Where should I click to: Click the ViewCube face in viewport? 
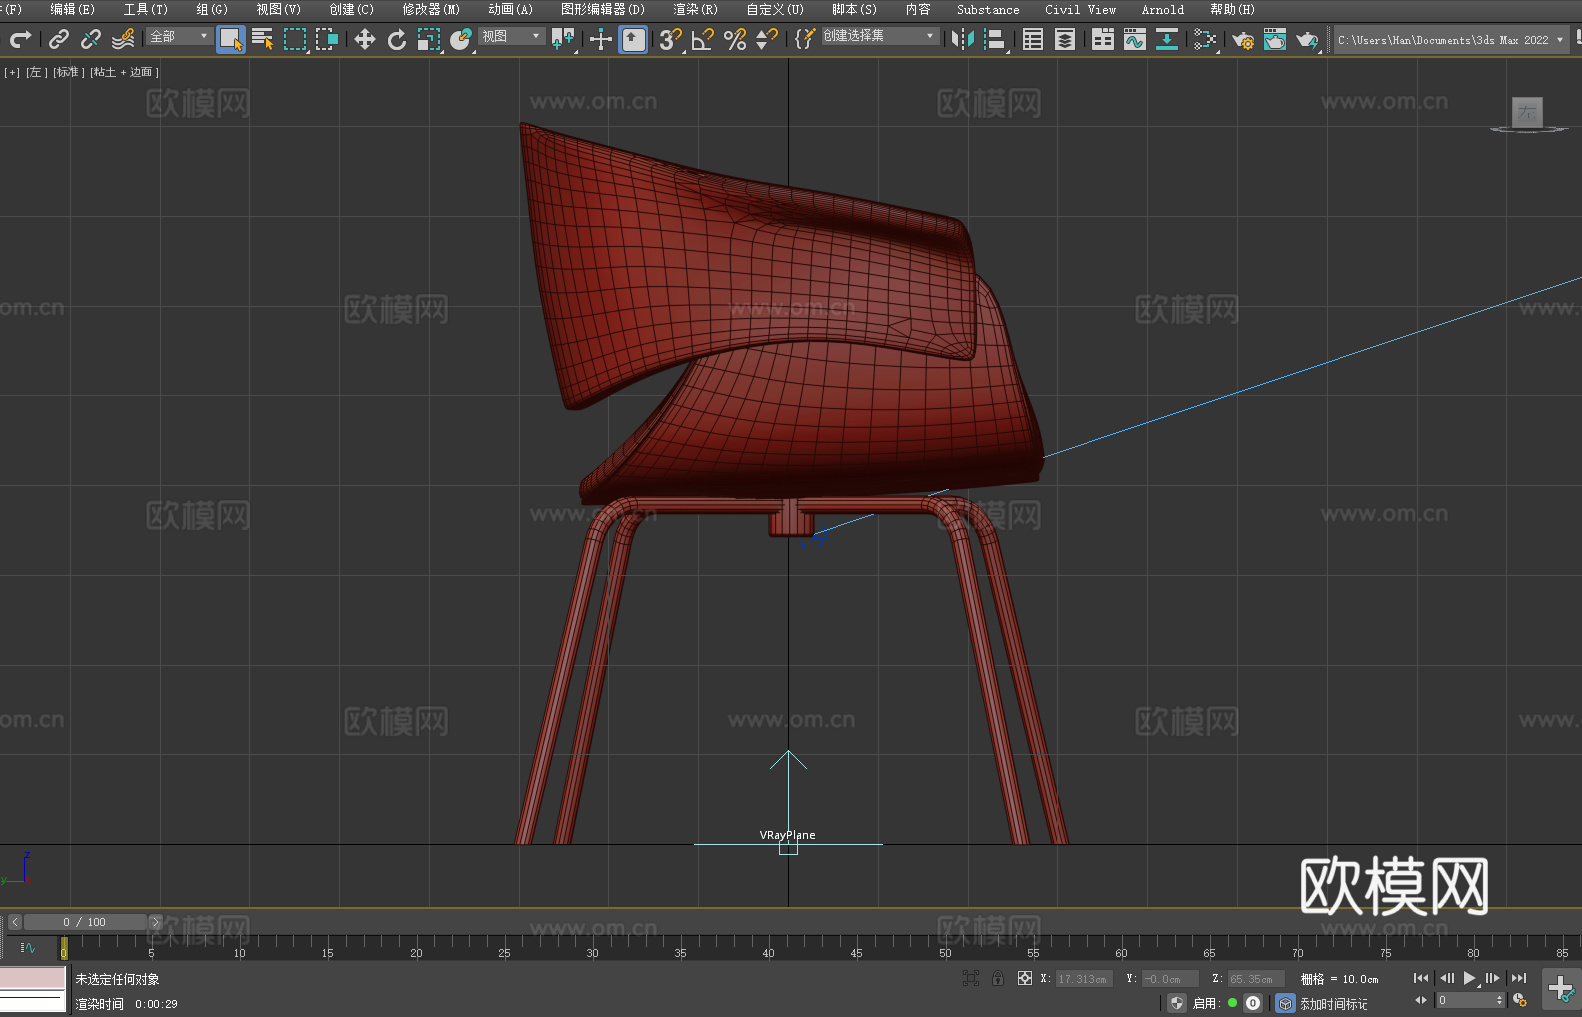pos(1527,112)
